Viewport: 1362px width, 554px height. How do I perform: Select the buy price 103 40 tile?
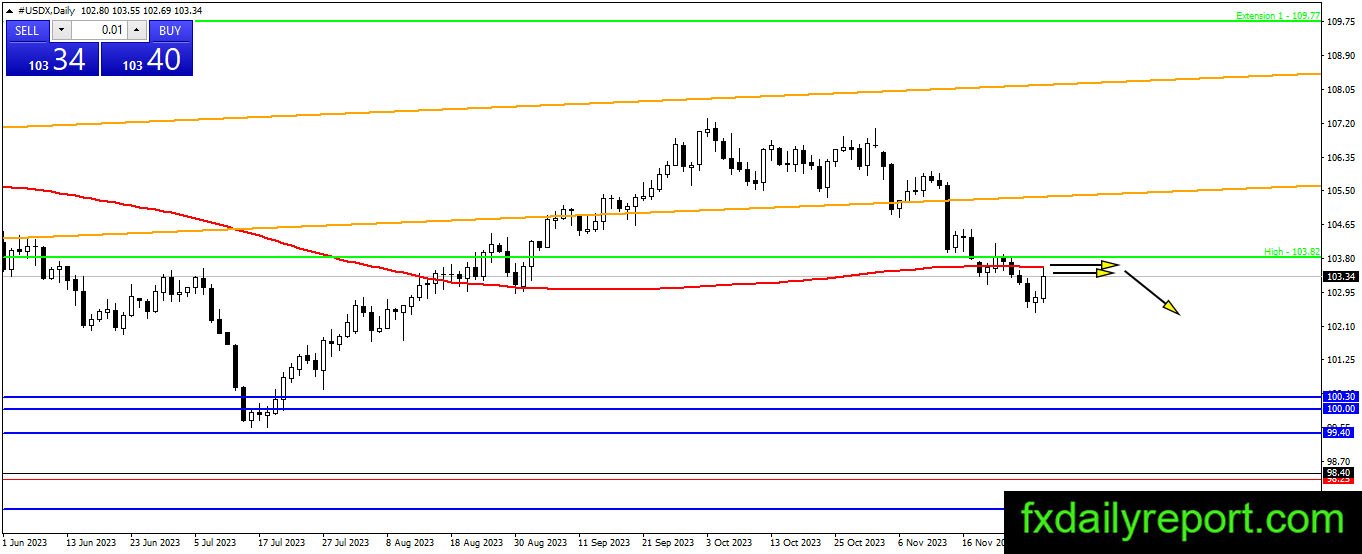click(x=146, y=59)
